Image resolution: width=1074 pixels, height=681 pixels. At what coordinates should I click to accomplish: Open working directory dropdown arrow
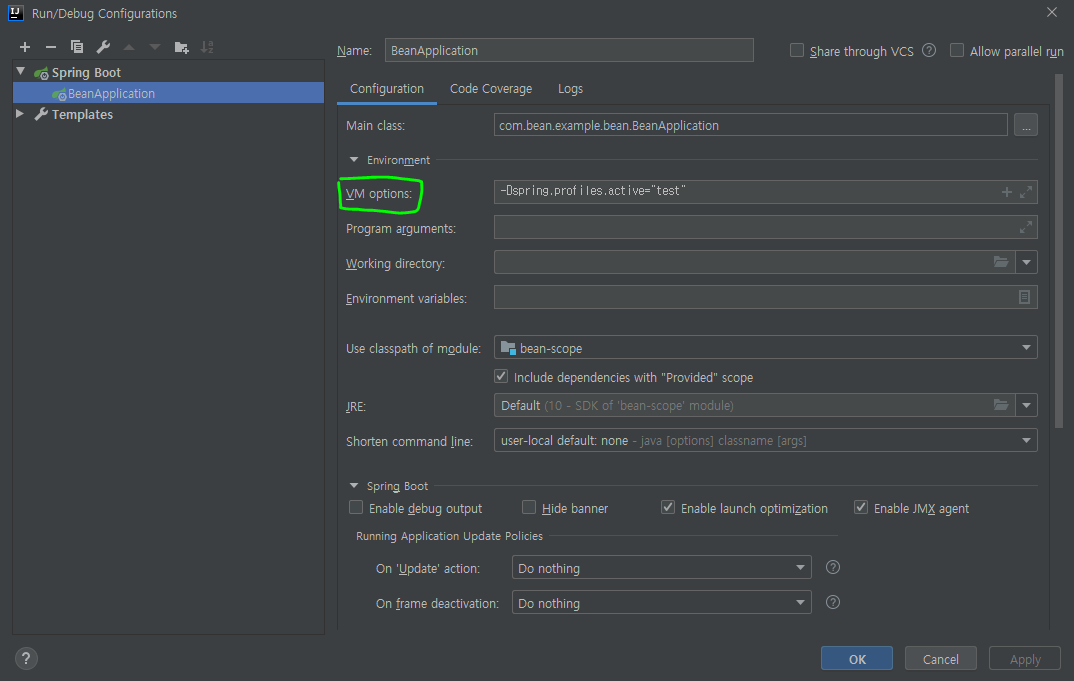pyautogui.click(x=1026, y=262)
